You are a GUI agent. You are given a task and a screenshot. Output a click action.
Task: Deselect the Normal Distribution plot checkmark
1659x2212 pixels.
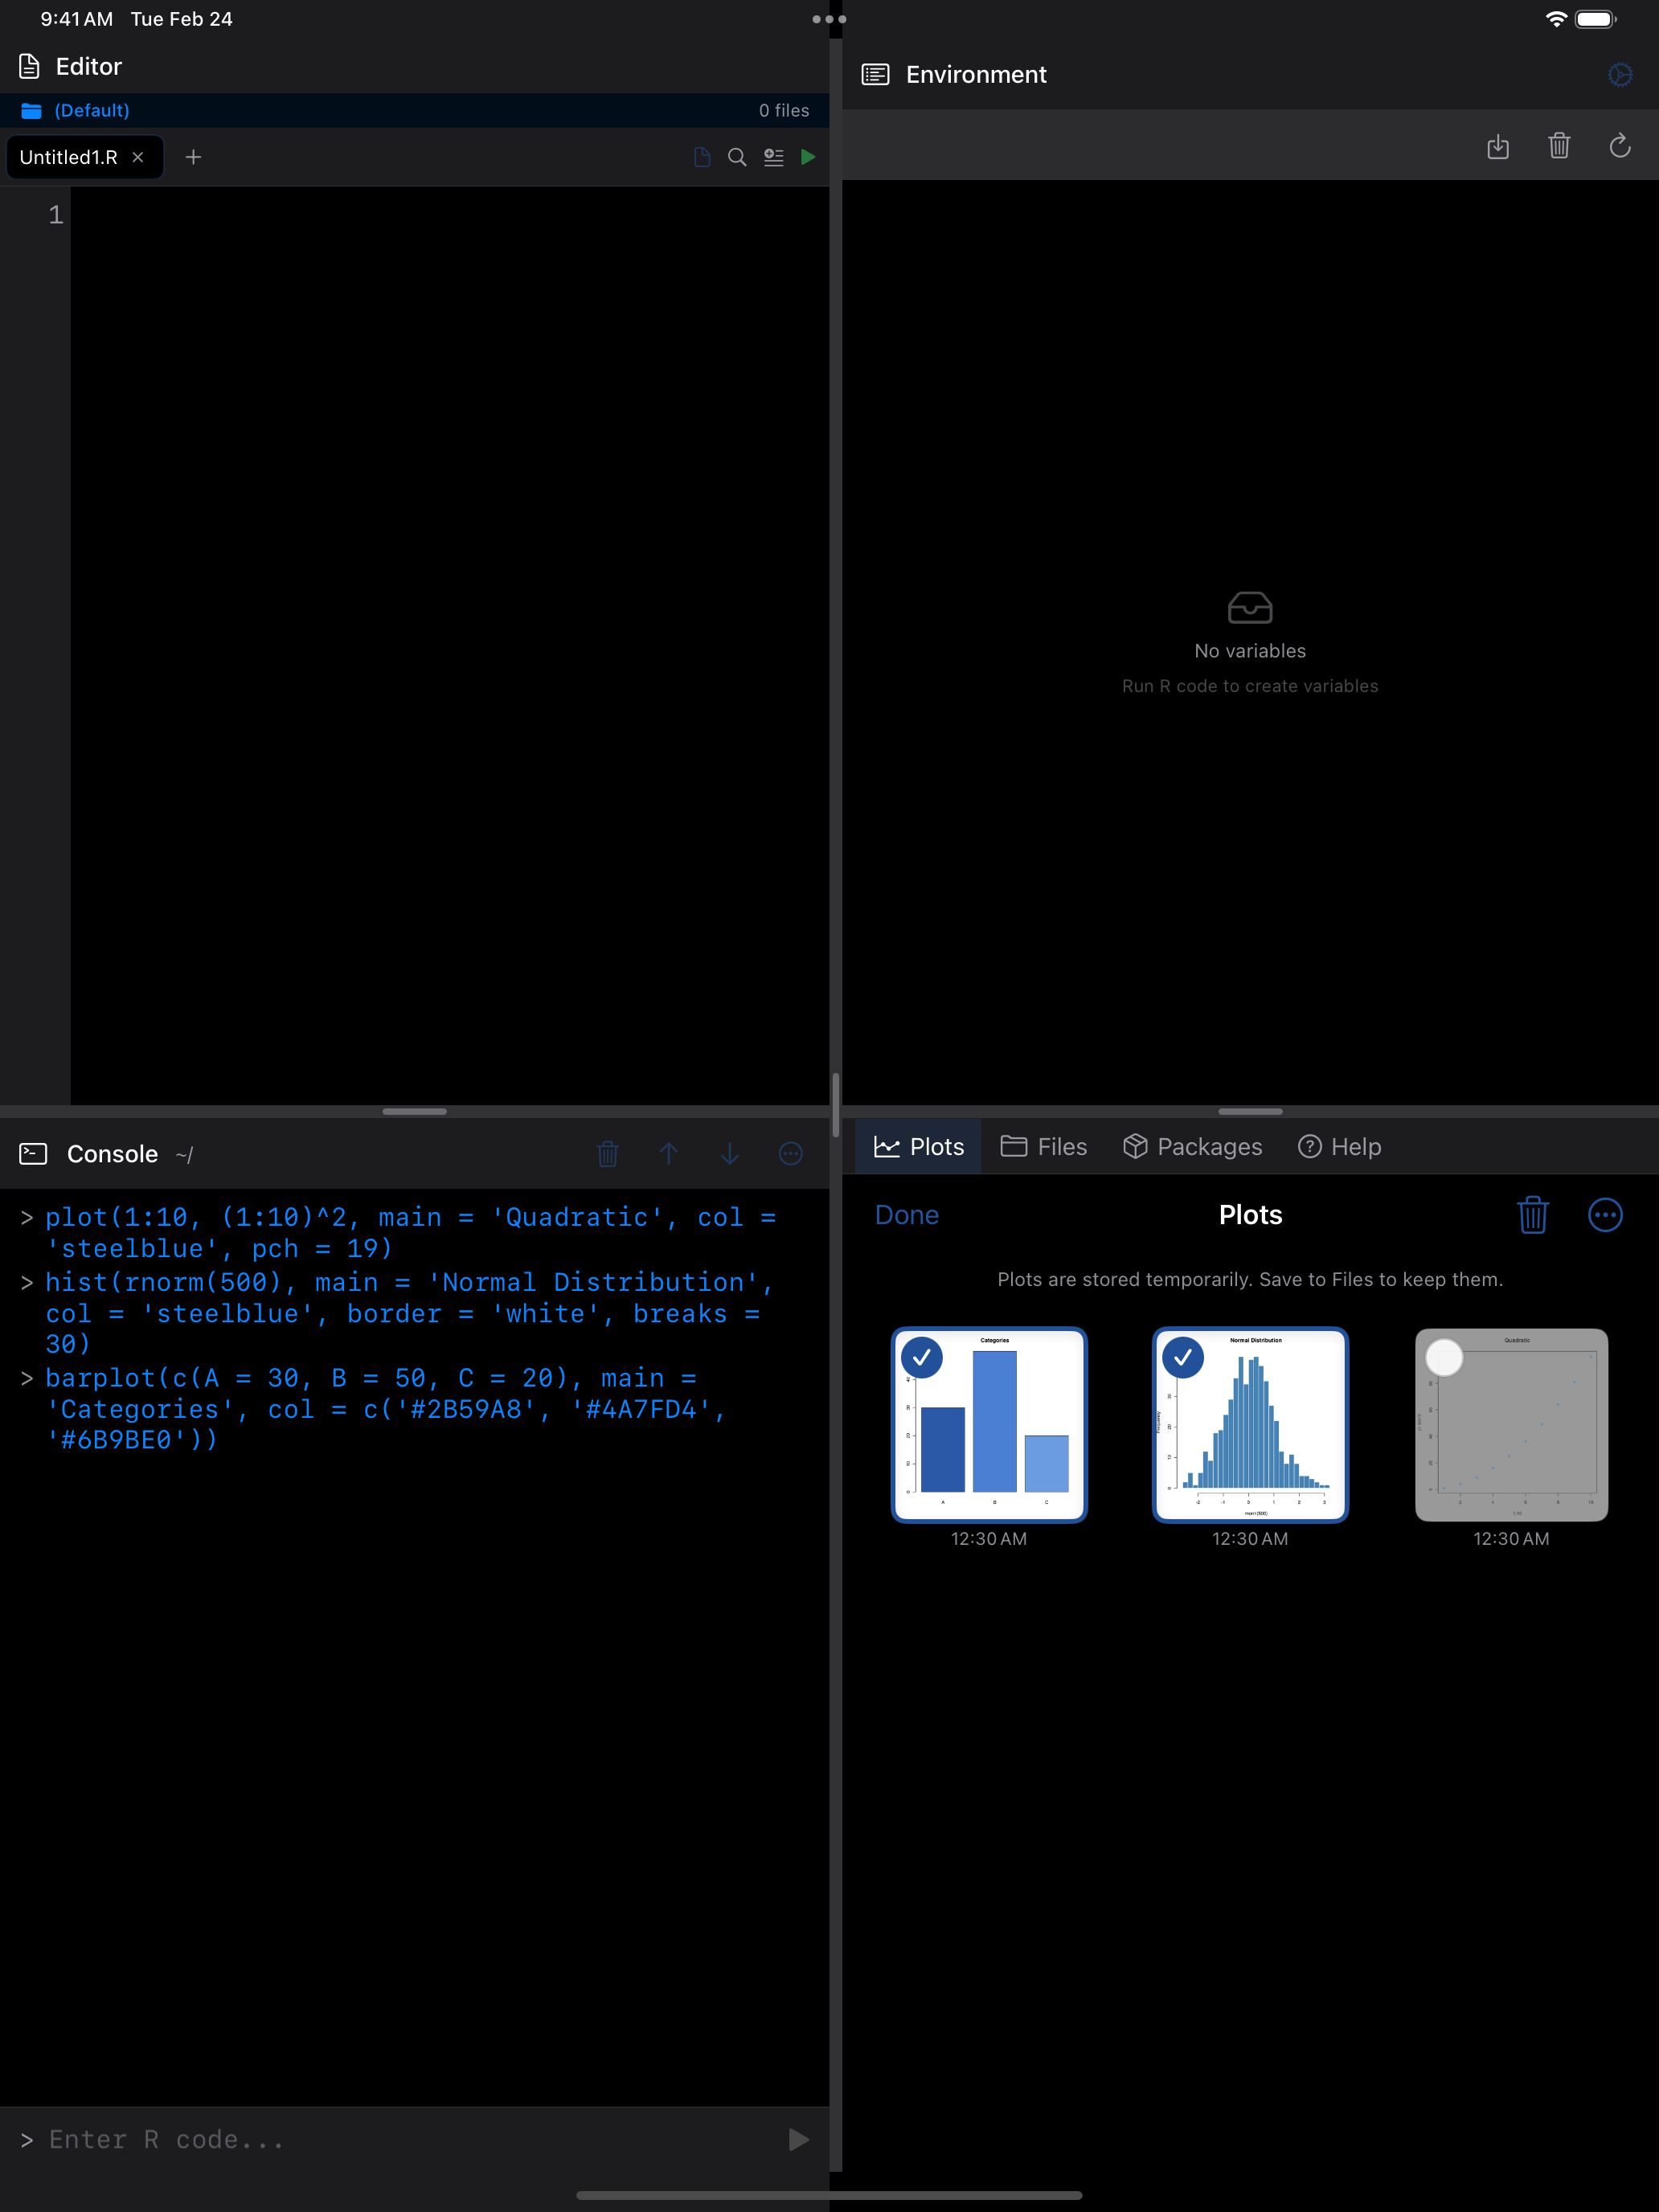[x=1182, y=1357]
